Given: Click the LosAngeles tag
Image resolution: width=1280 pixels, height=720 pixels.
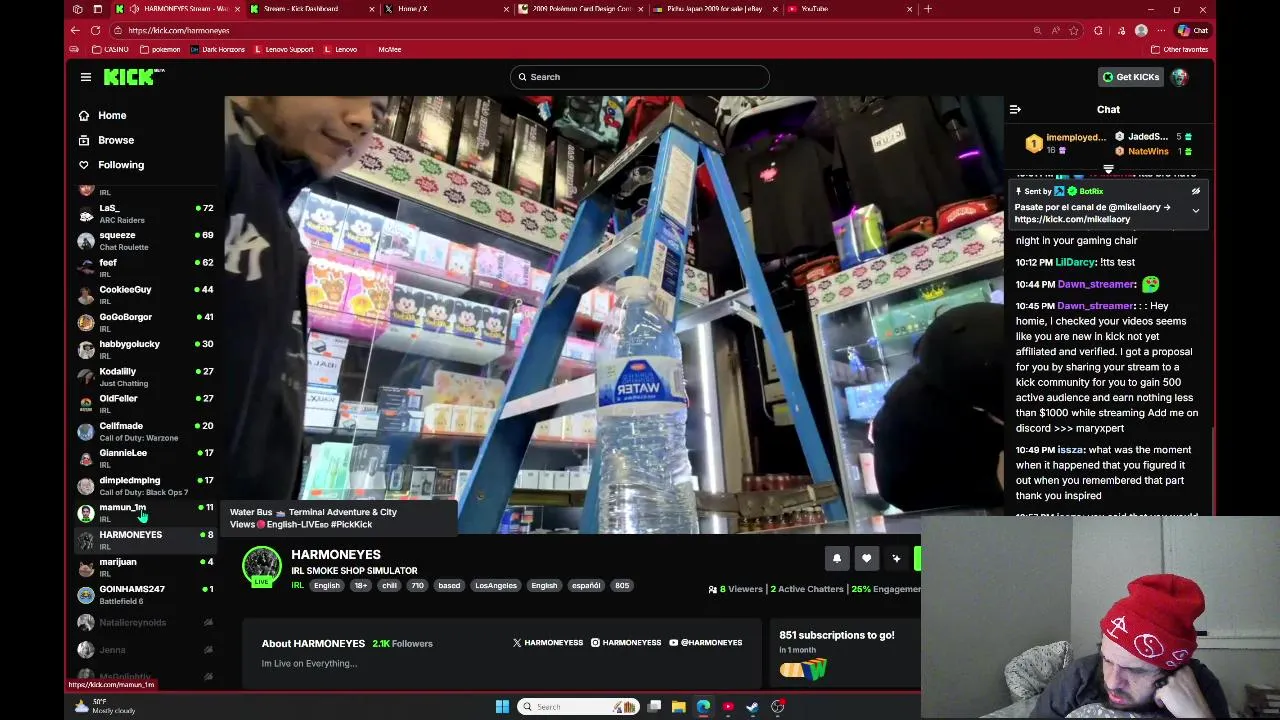Looking at the screenshot, I should (x=496, y=586).
